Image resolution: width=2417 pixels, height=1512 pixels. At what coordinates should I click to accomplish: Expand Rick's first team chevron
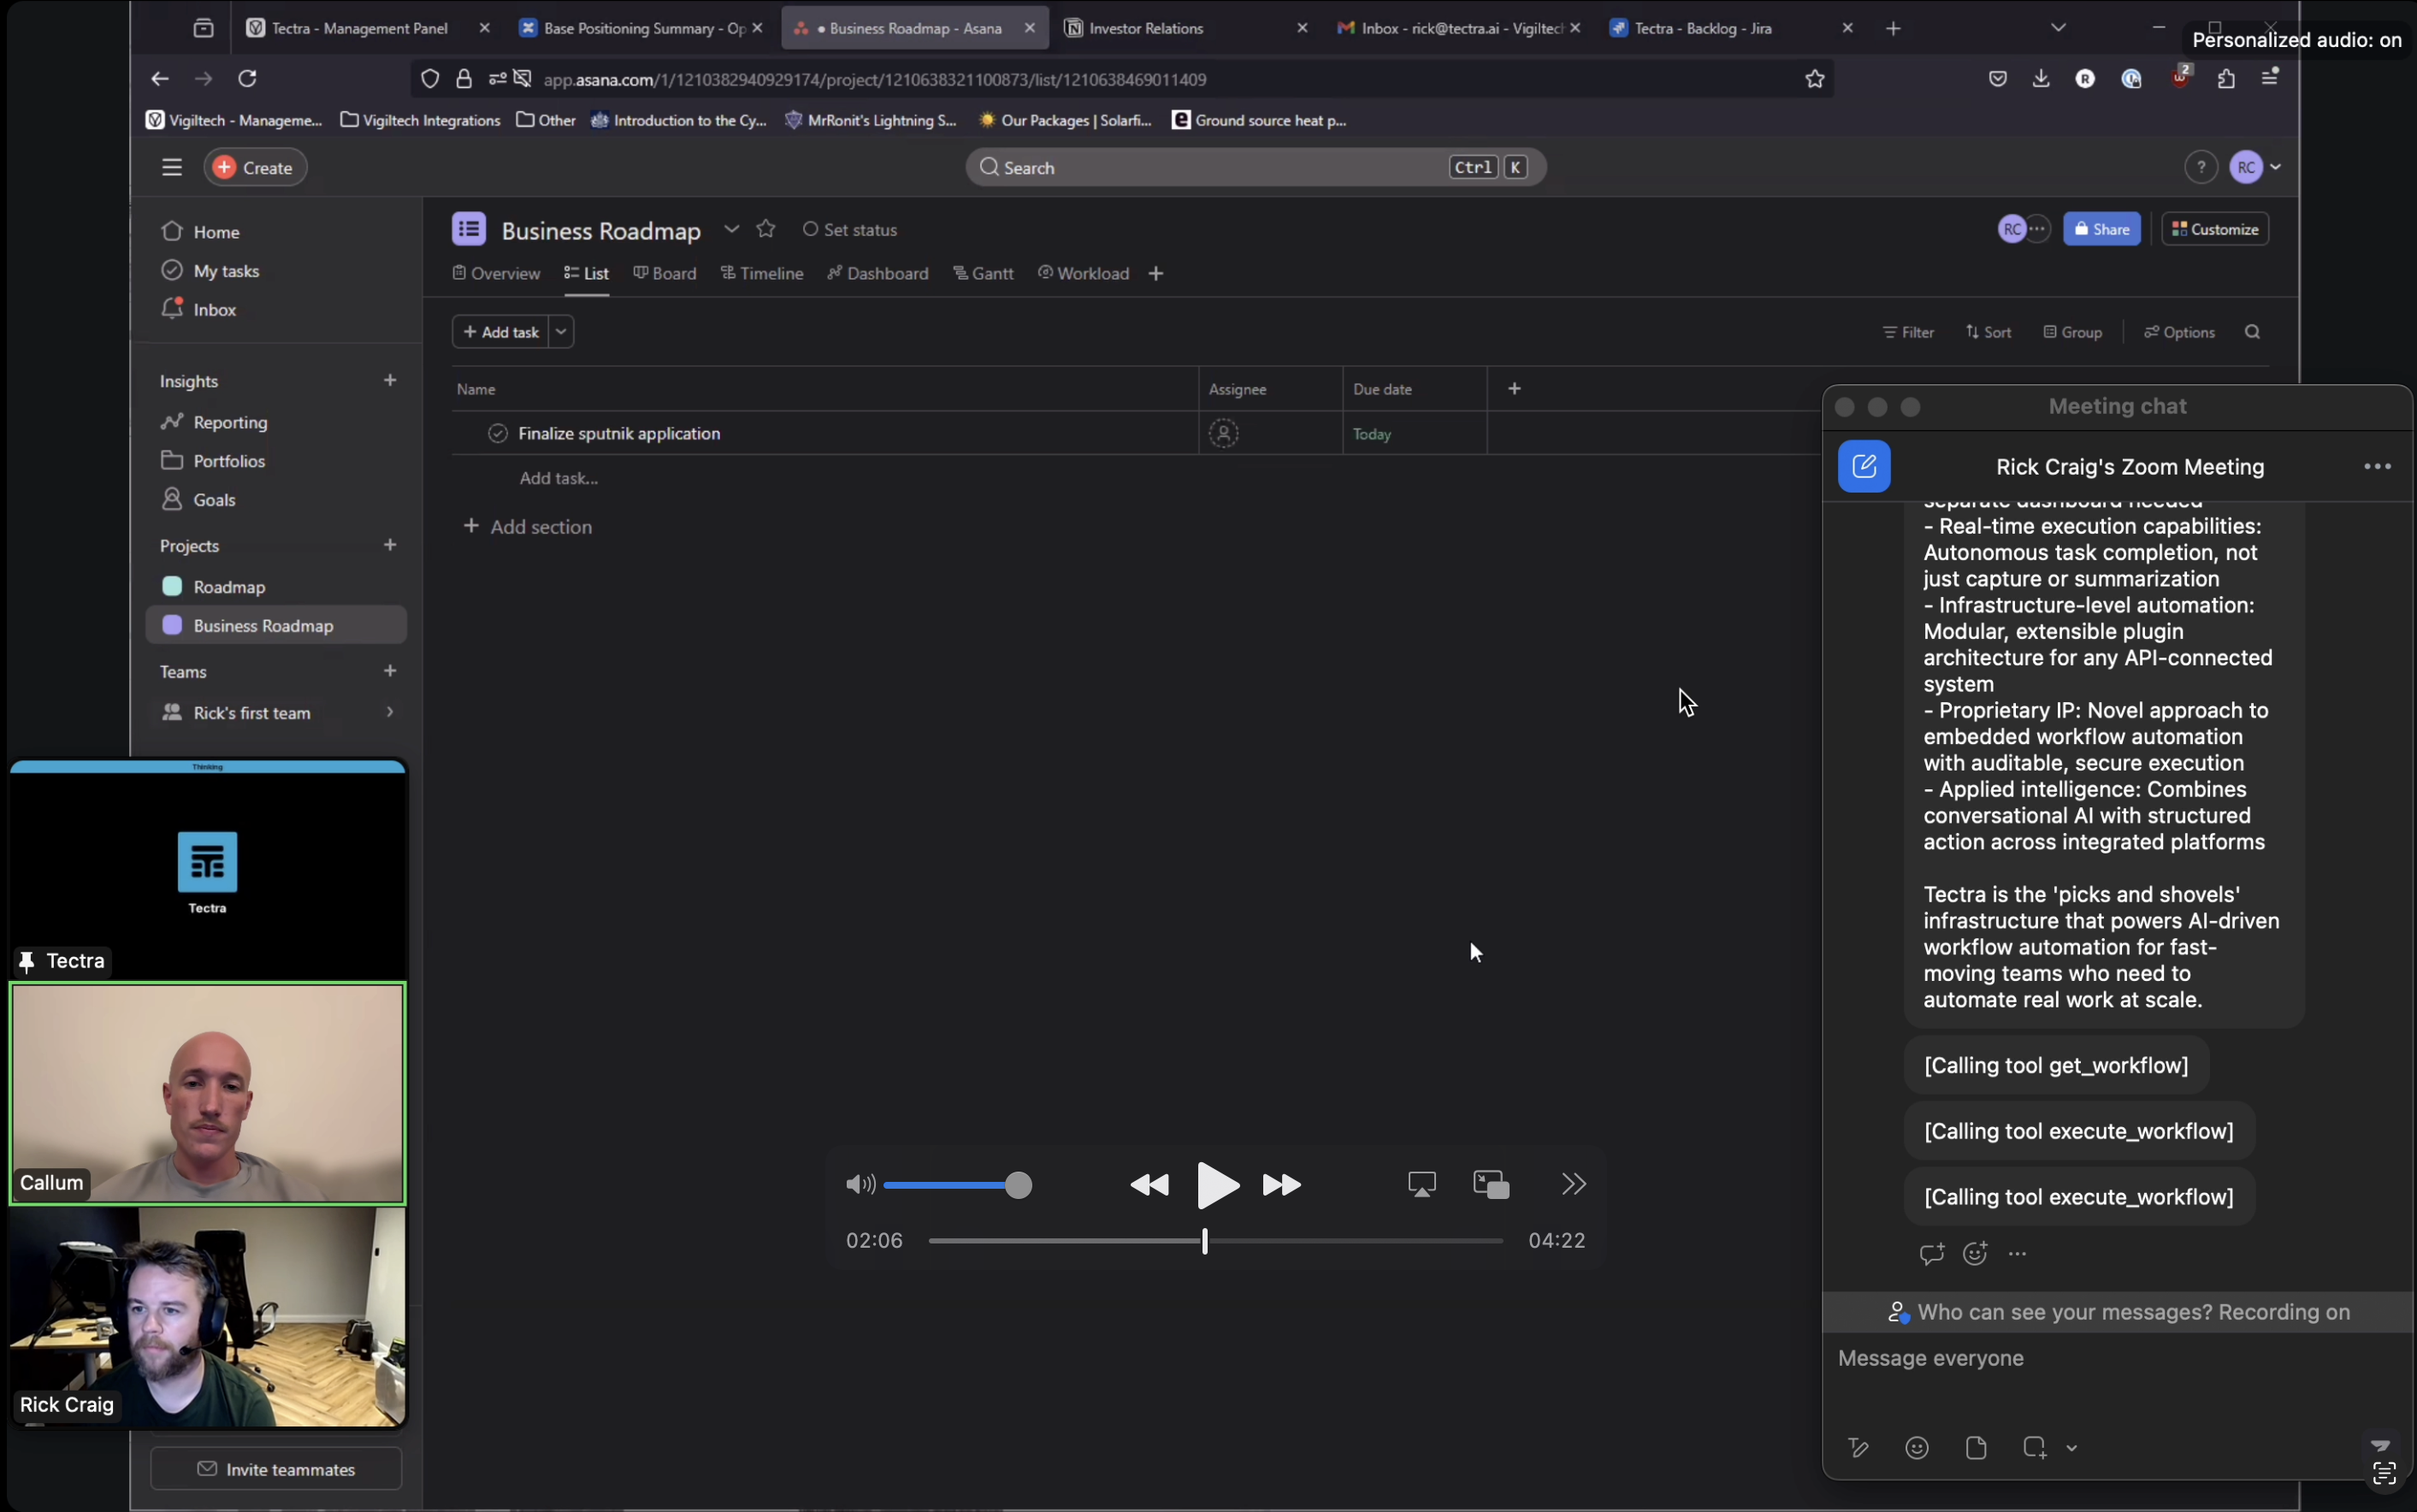click(x=390, y=712)
